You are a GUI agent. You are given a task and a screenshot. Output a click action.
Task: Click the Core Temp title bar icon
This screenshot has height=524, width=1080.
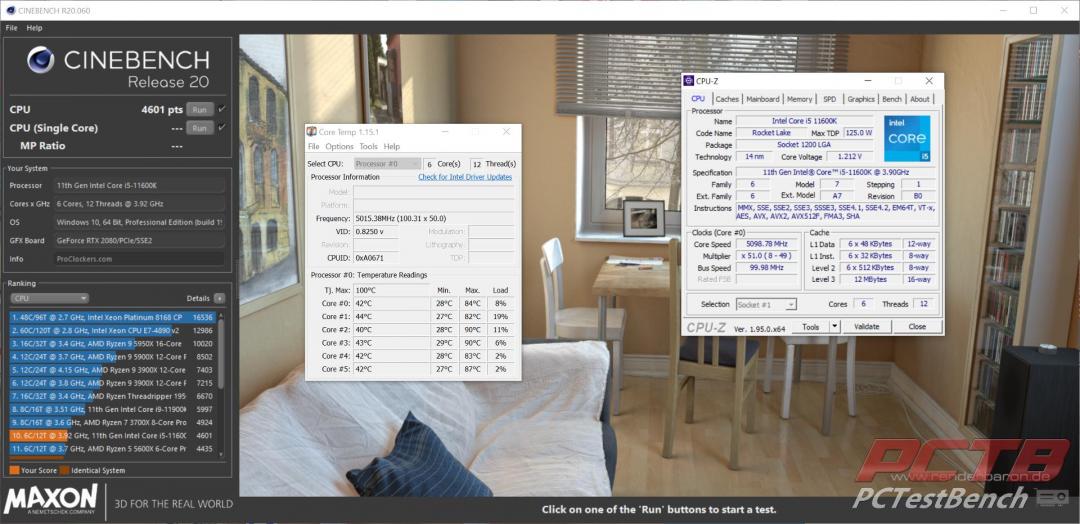pyautogui.click(x=312, y=132)
